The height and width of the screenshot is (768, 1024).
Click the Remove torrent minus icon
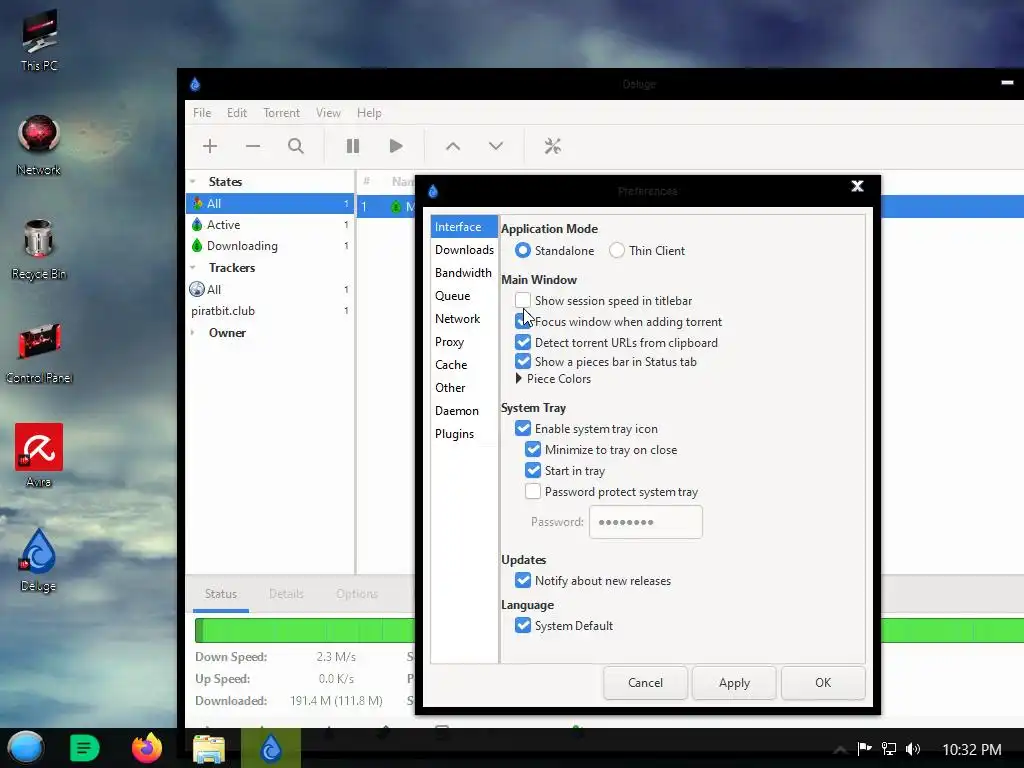[x=253, y=146]
